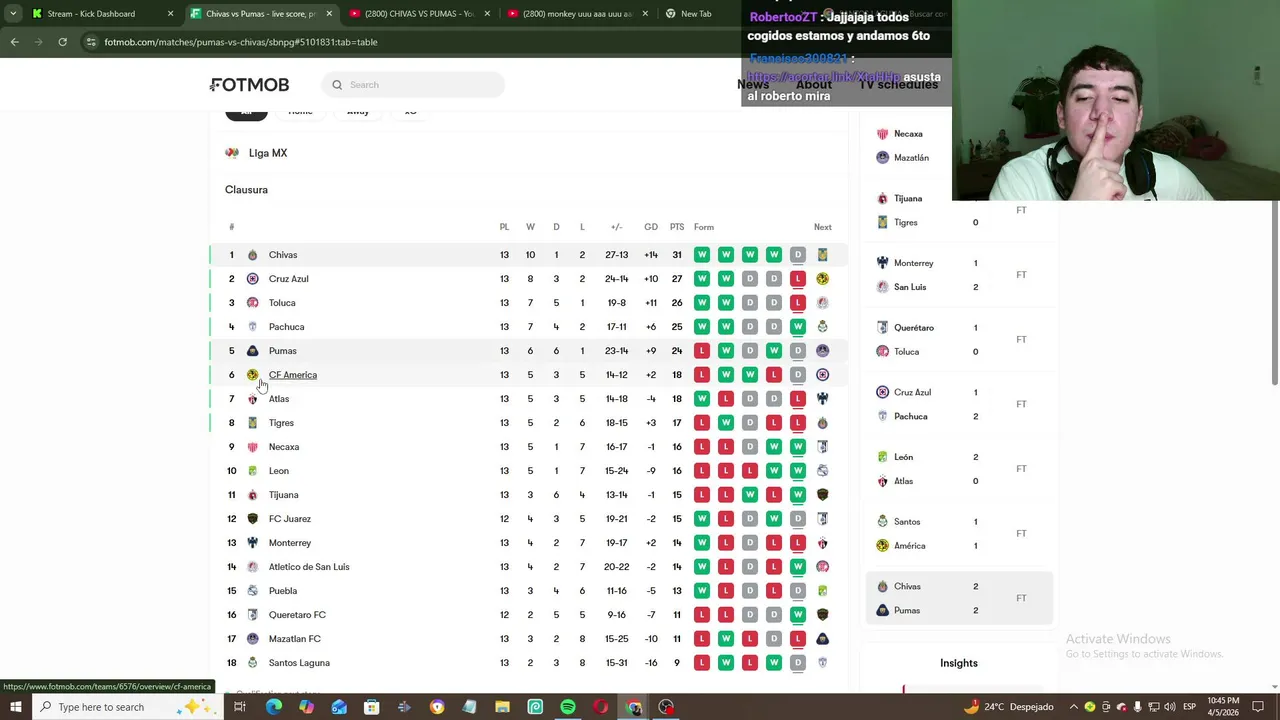Click the Windows taskbar search box
Screen dimensions: 1280x720
pyautogui.click(x=128, y=707)
